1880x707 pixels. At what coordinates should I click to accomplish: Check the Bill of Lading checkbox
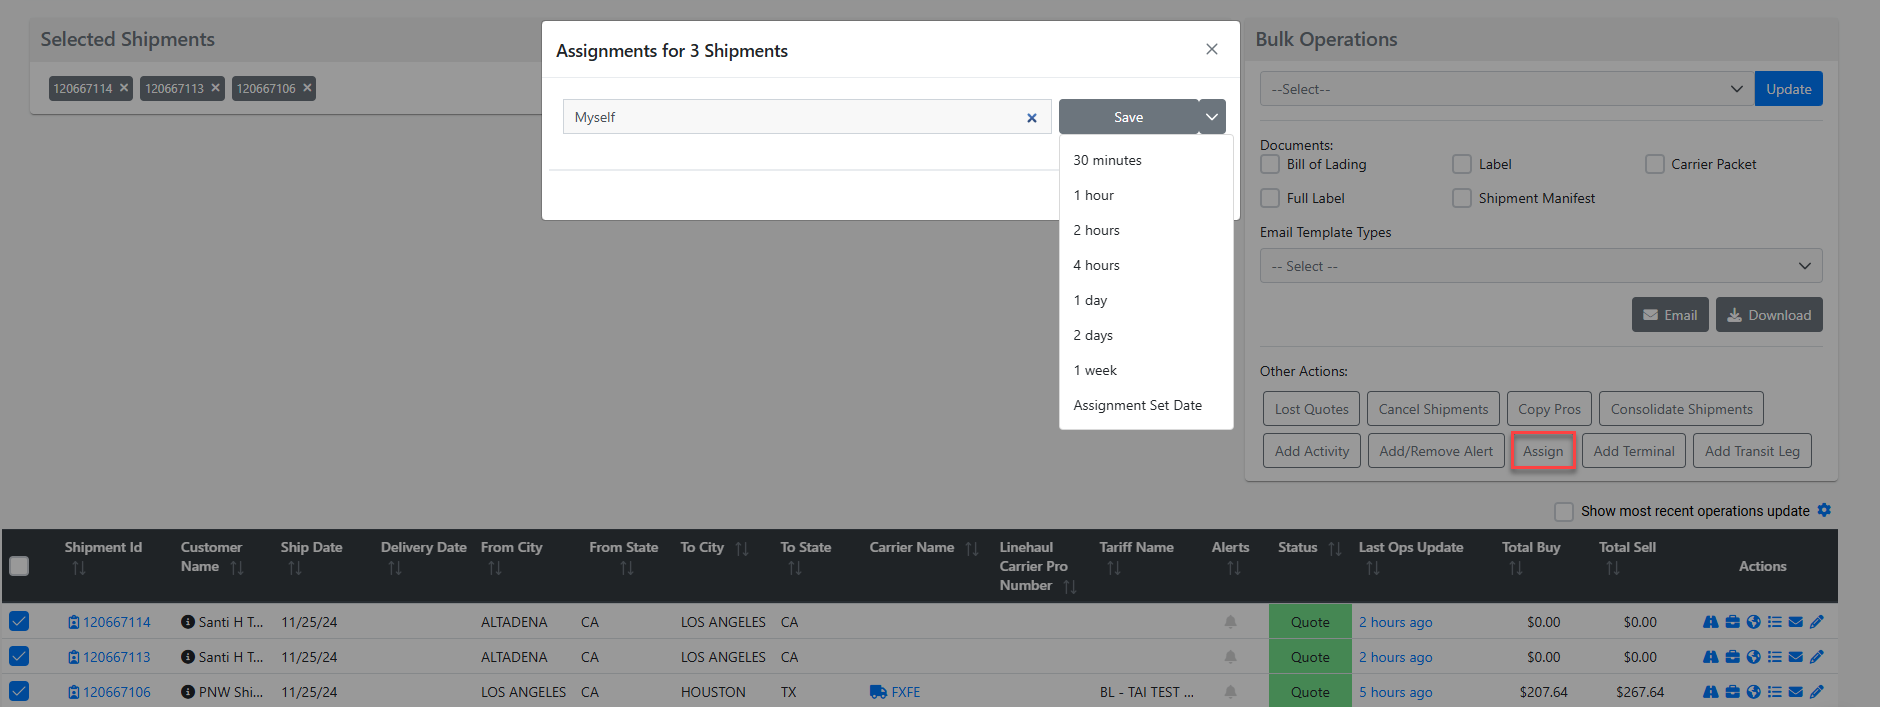1270,164
